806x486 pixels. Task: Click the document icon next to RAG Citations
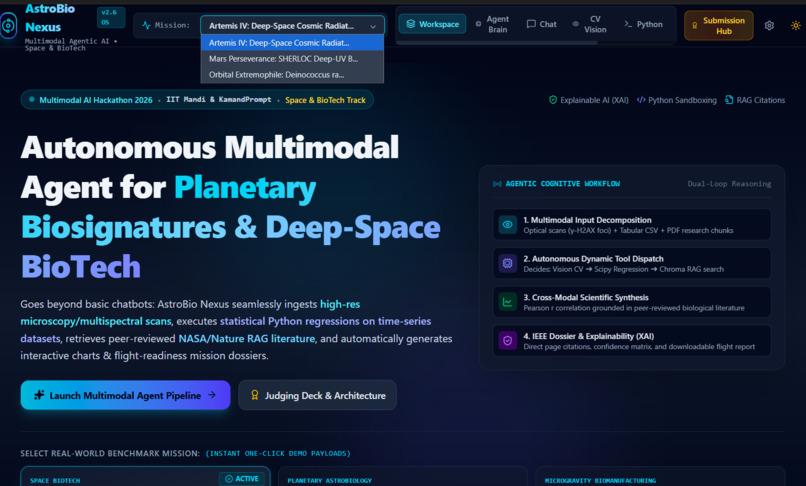(x=729, y=100)
